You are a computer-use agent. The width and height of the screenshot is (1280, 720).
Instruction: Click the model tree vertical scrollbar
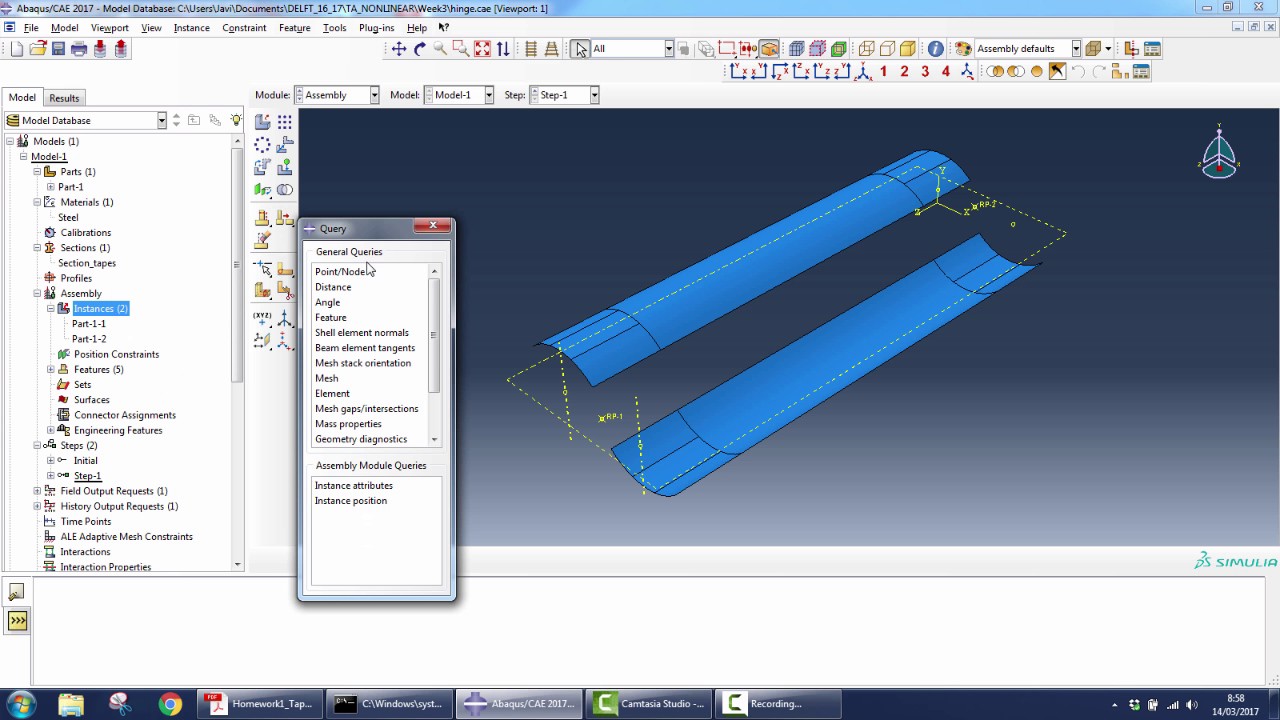237,264
